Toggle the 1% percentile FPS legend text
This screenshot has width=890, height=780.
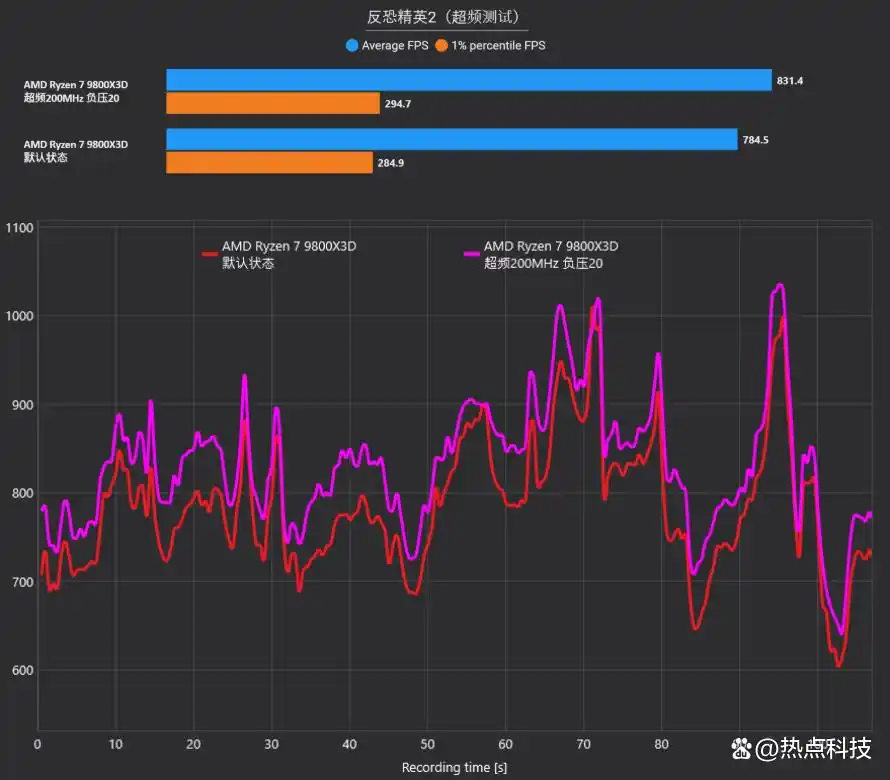(x=497, y=45)
